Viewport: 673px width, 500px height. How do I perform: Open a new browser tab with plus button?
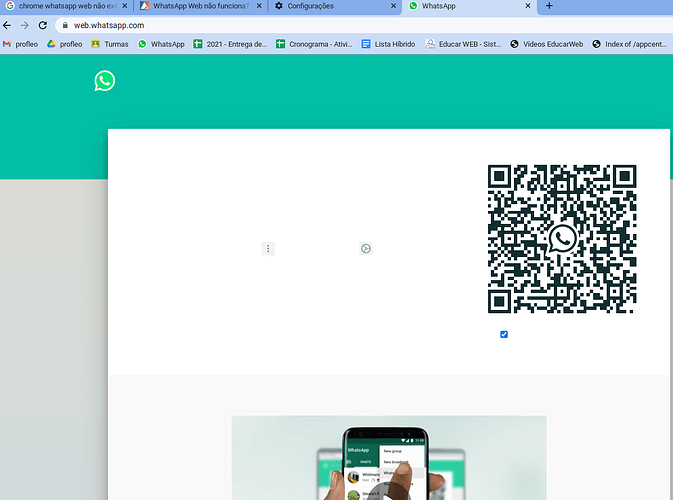549,6
